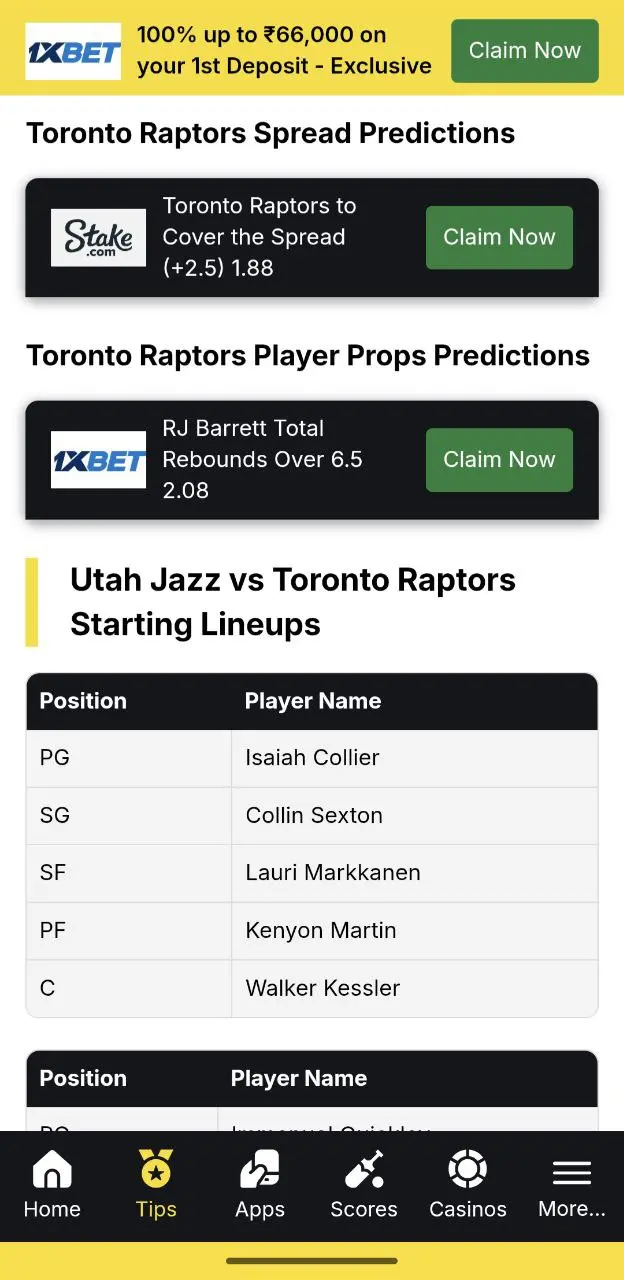This screenshot has width=624, height=1280.
Task: Claim Now for RJ Barrett rebounds prop
Action: [x=499, y=460]
